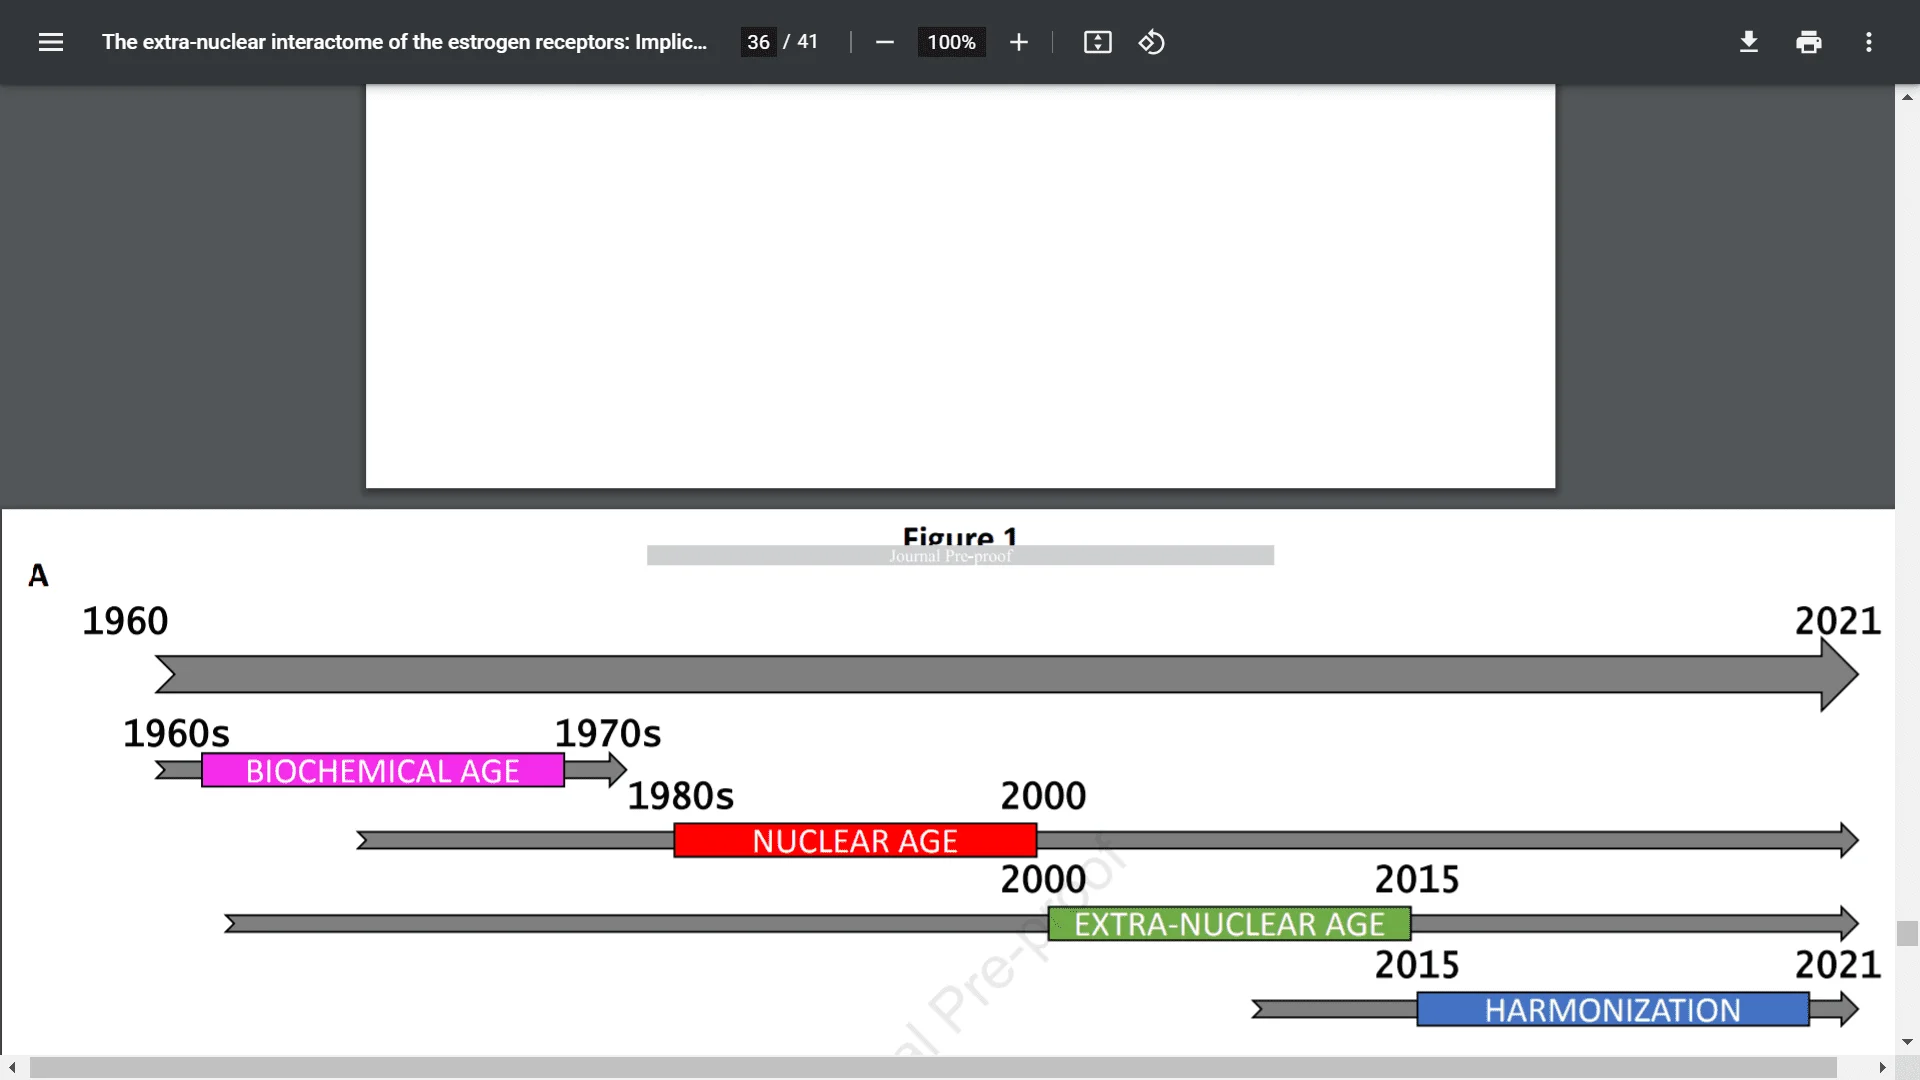Click the 1960s label
This screenshot has height=1080, width=1920.
point(176,733)
